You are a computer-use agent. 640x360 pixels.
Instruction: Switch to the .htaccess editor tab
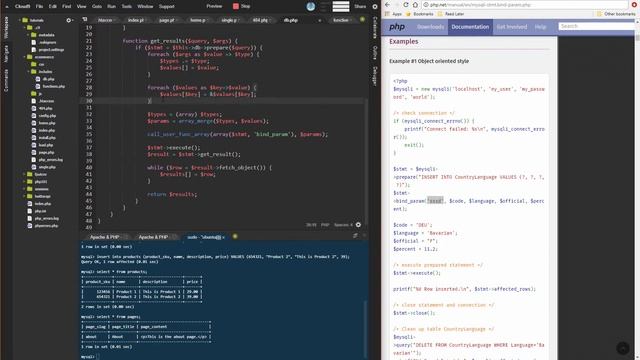[x=105, y=20]
